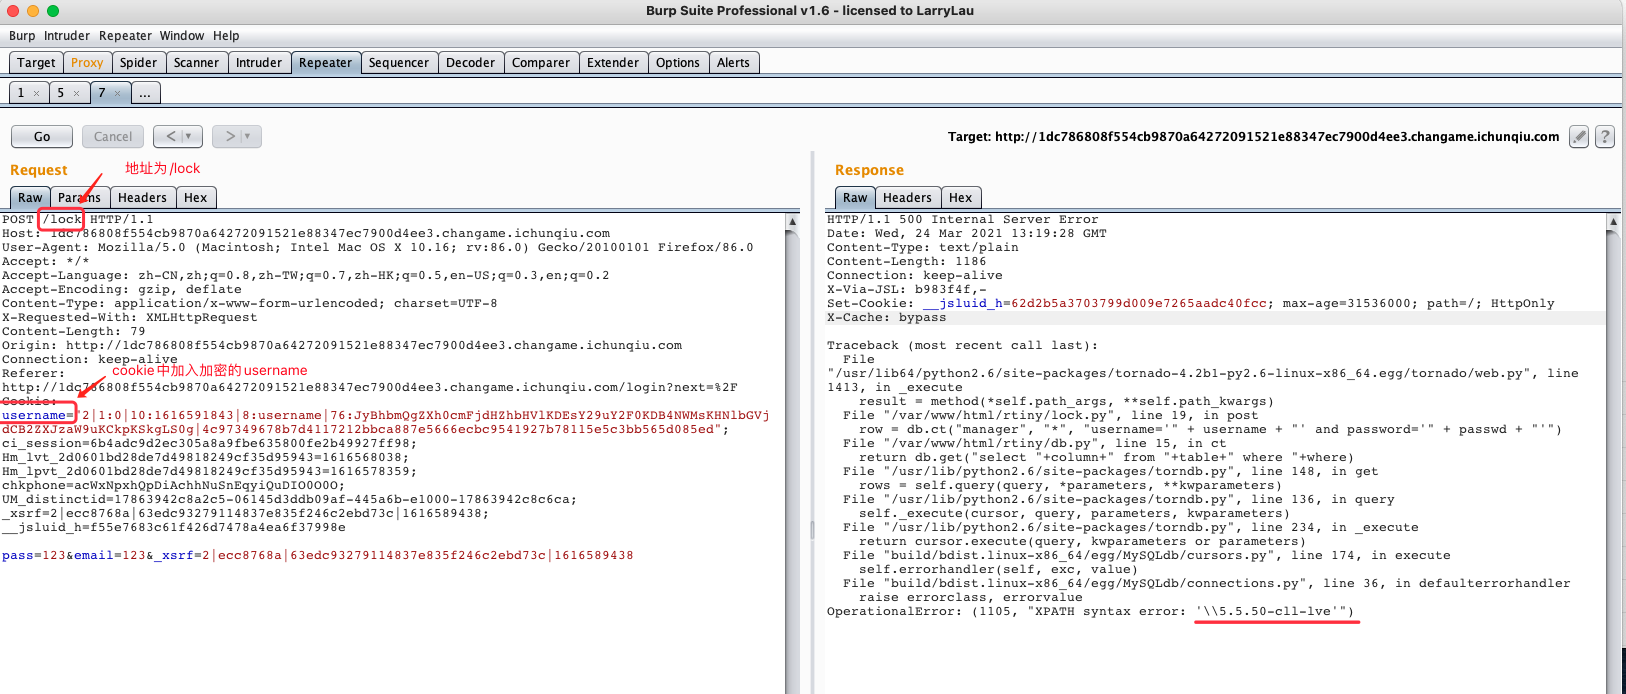Click the Accept-Encoding: gzip, deflate line
The width and height of the screenshot is (1626, 694).
coord(122,290)
